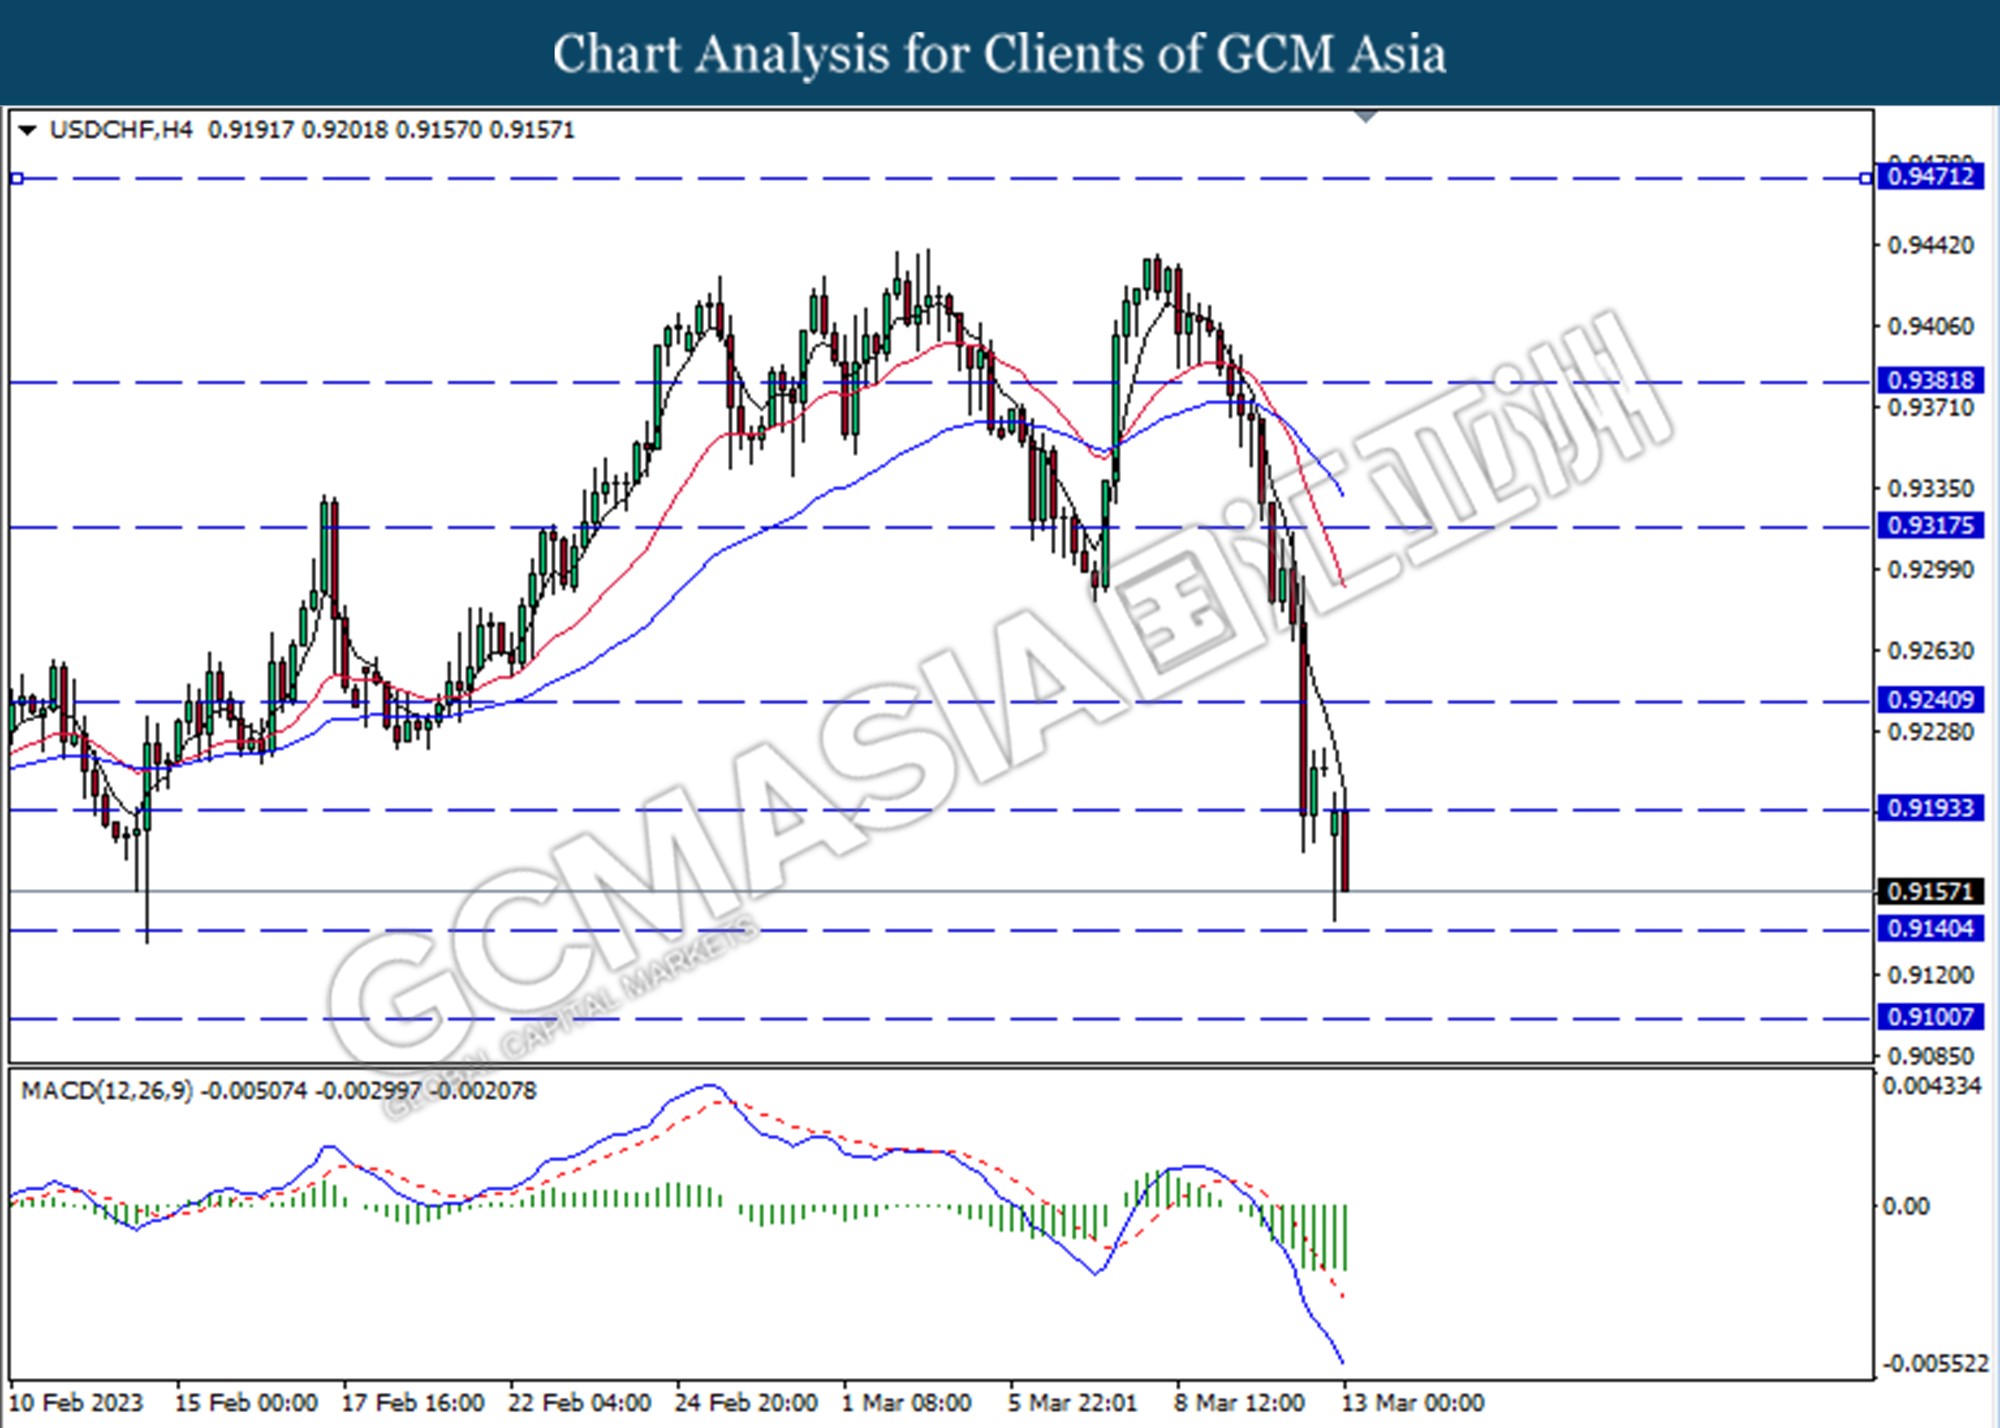Image resolution: width=2000 pixels, height=1428 pixels.
Task: Click the USDCHF,H4 symbol label
Action: click(x=121, y=130)
